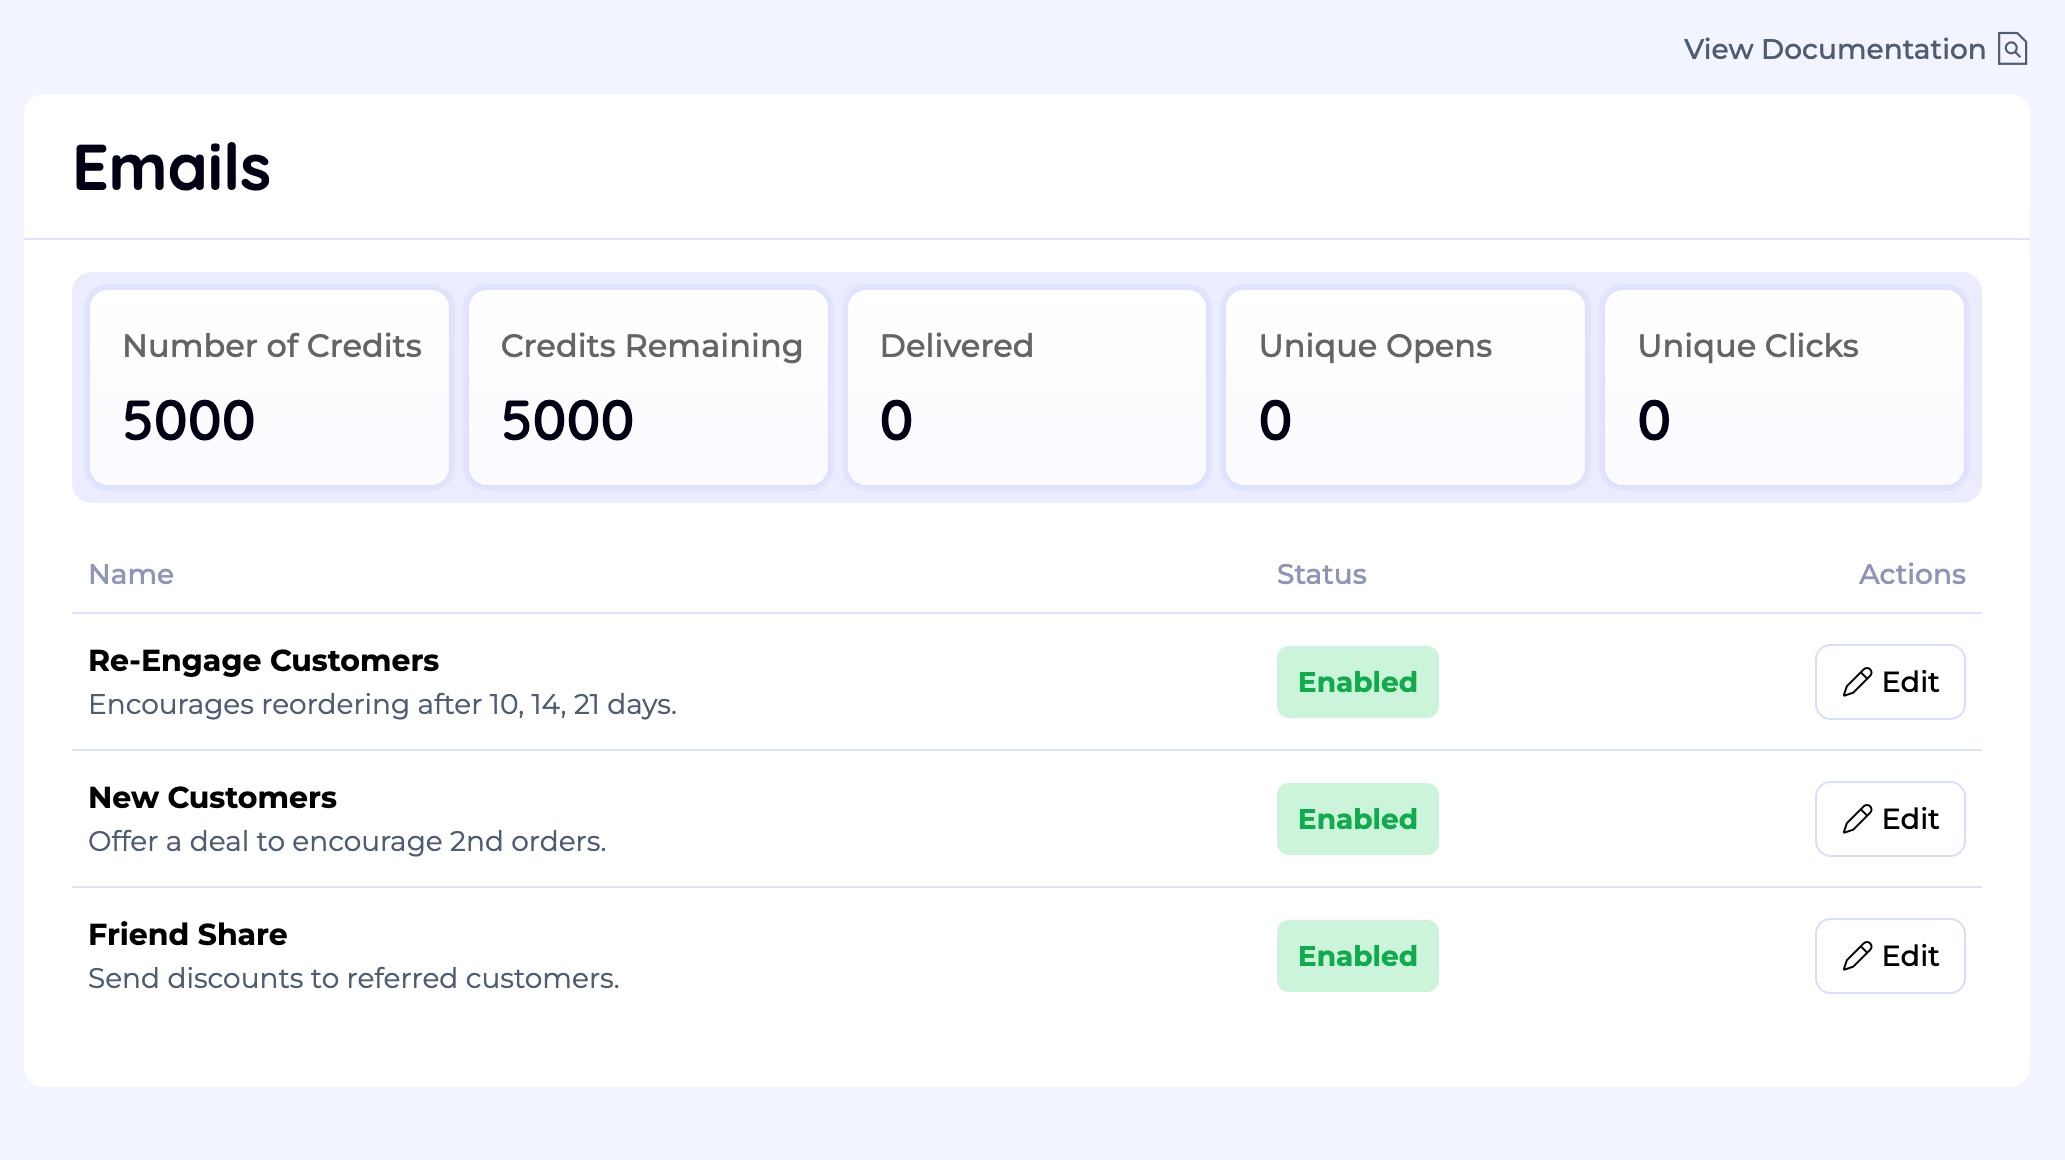
Task: Click pencil icon for Re-Engage Customers
Action: tap(1857, 682)
